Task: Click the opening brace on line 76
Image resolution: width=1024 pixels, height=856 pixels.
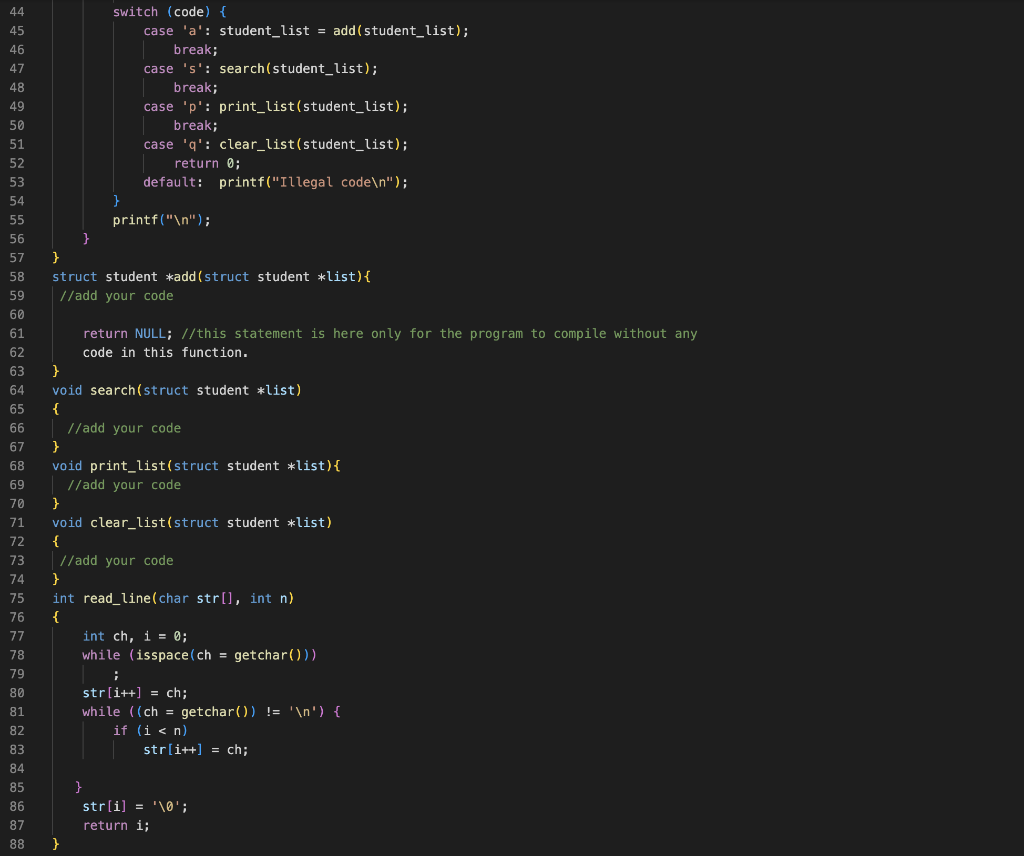Action: (x=56, y=618)
